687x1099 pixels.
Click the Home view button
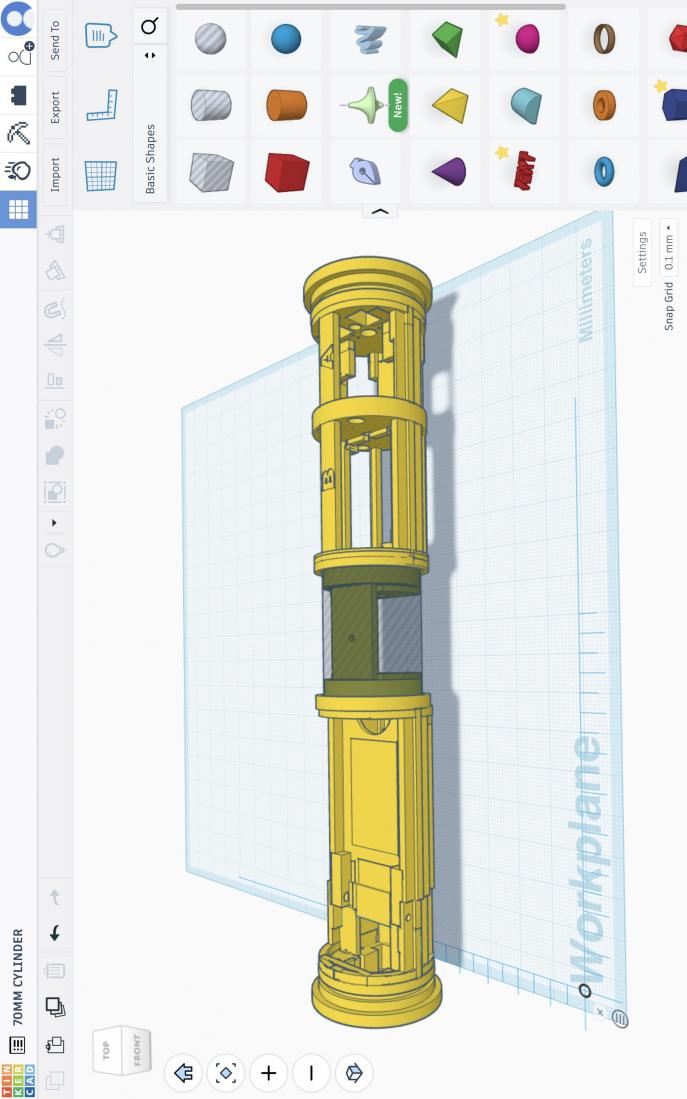point(183,1073)
